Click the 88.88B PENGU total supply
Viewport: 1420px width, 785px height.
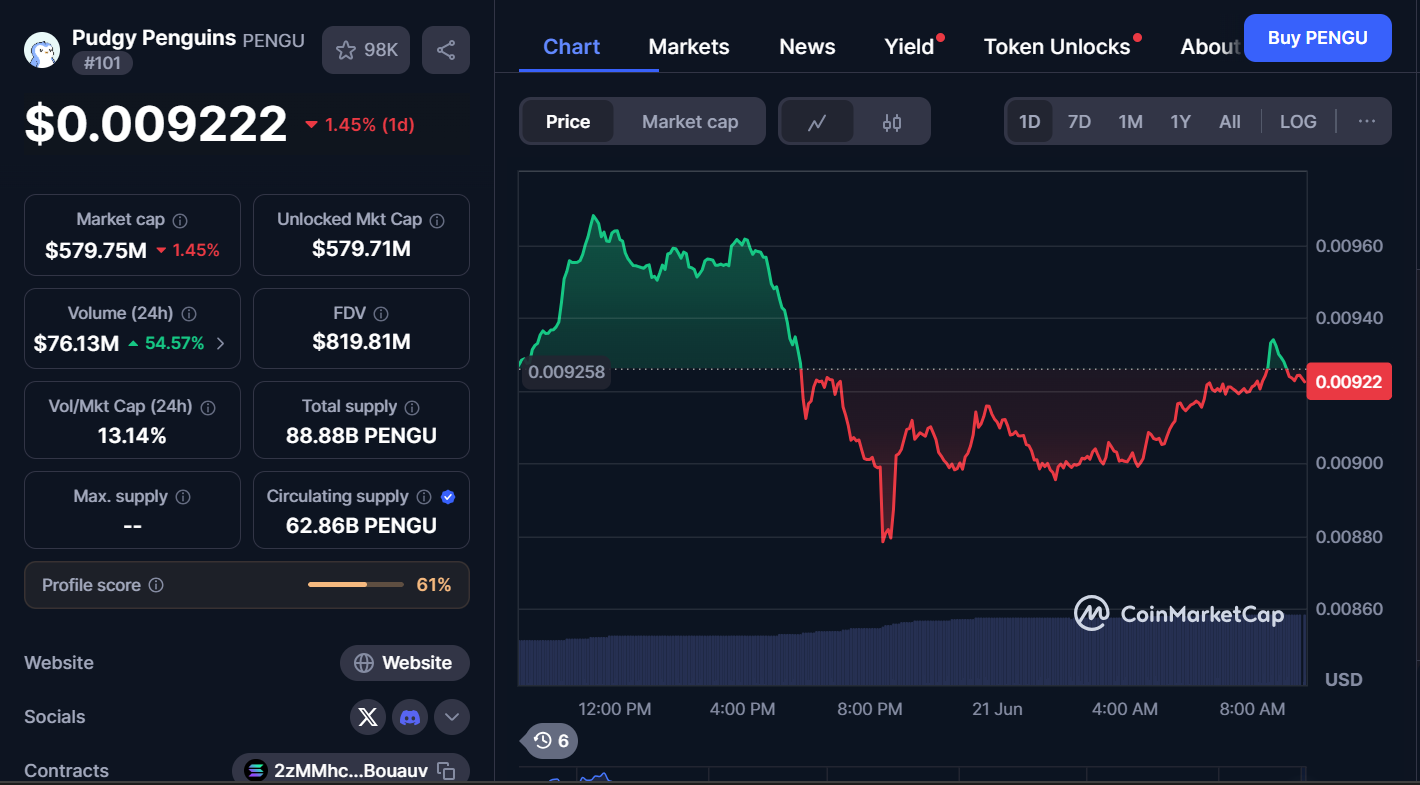pyautogui.click(x=361, y=436)
